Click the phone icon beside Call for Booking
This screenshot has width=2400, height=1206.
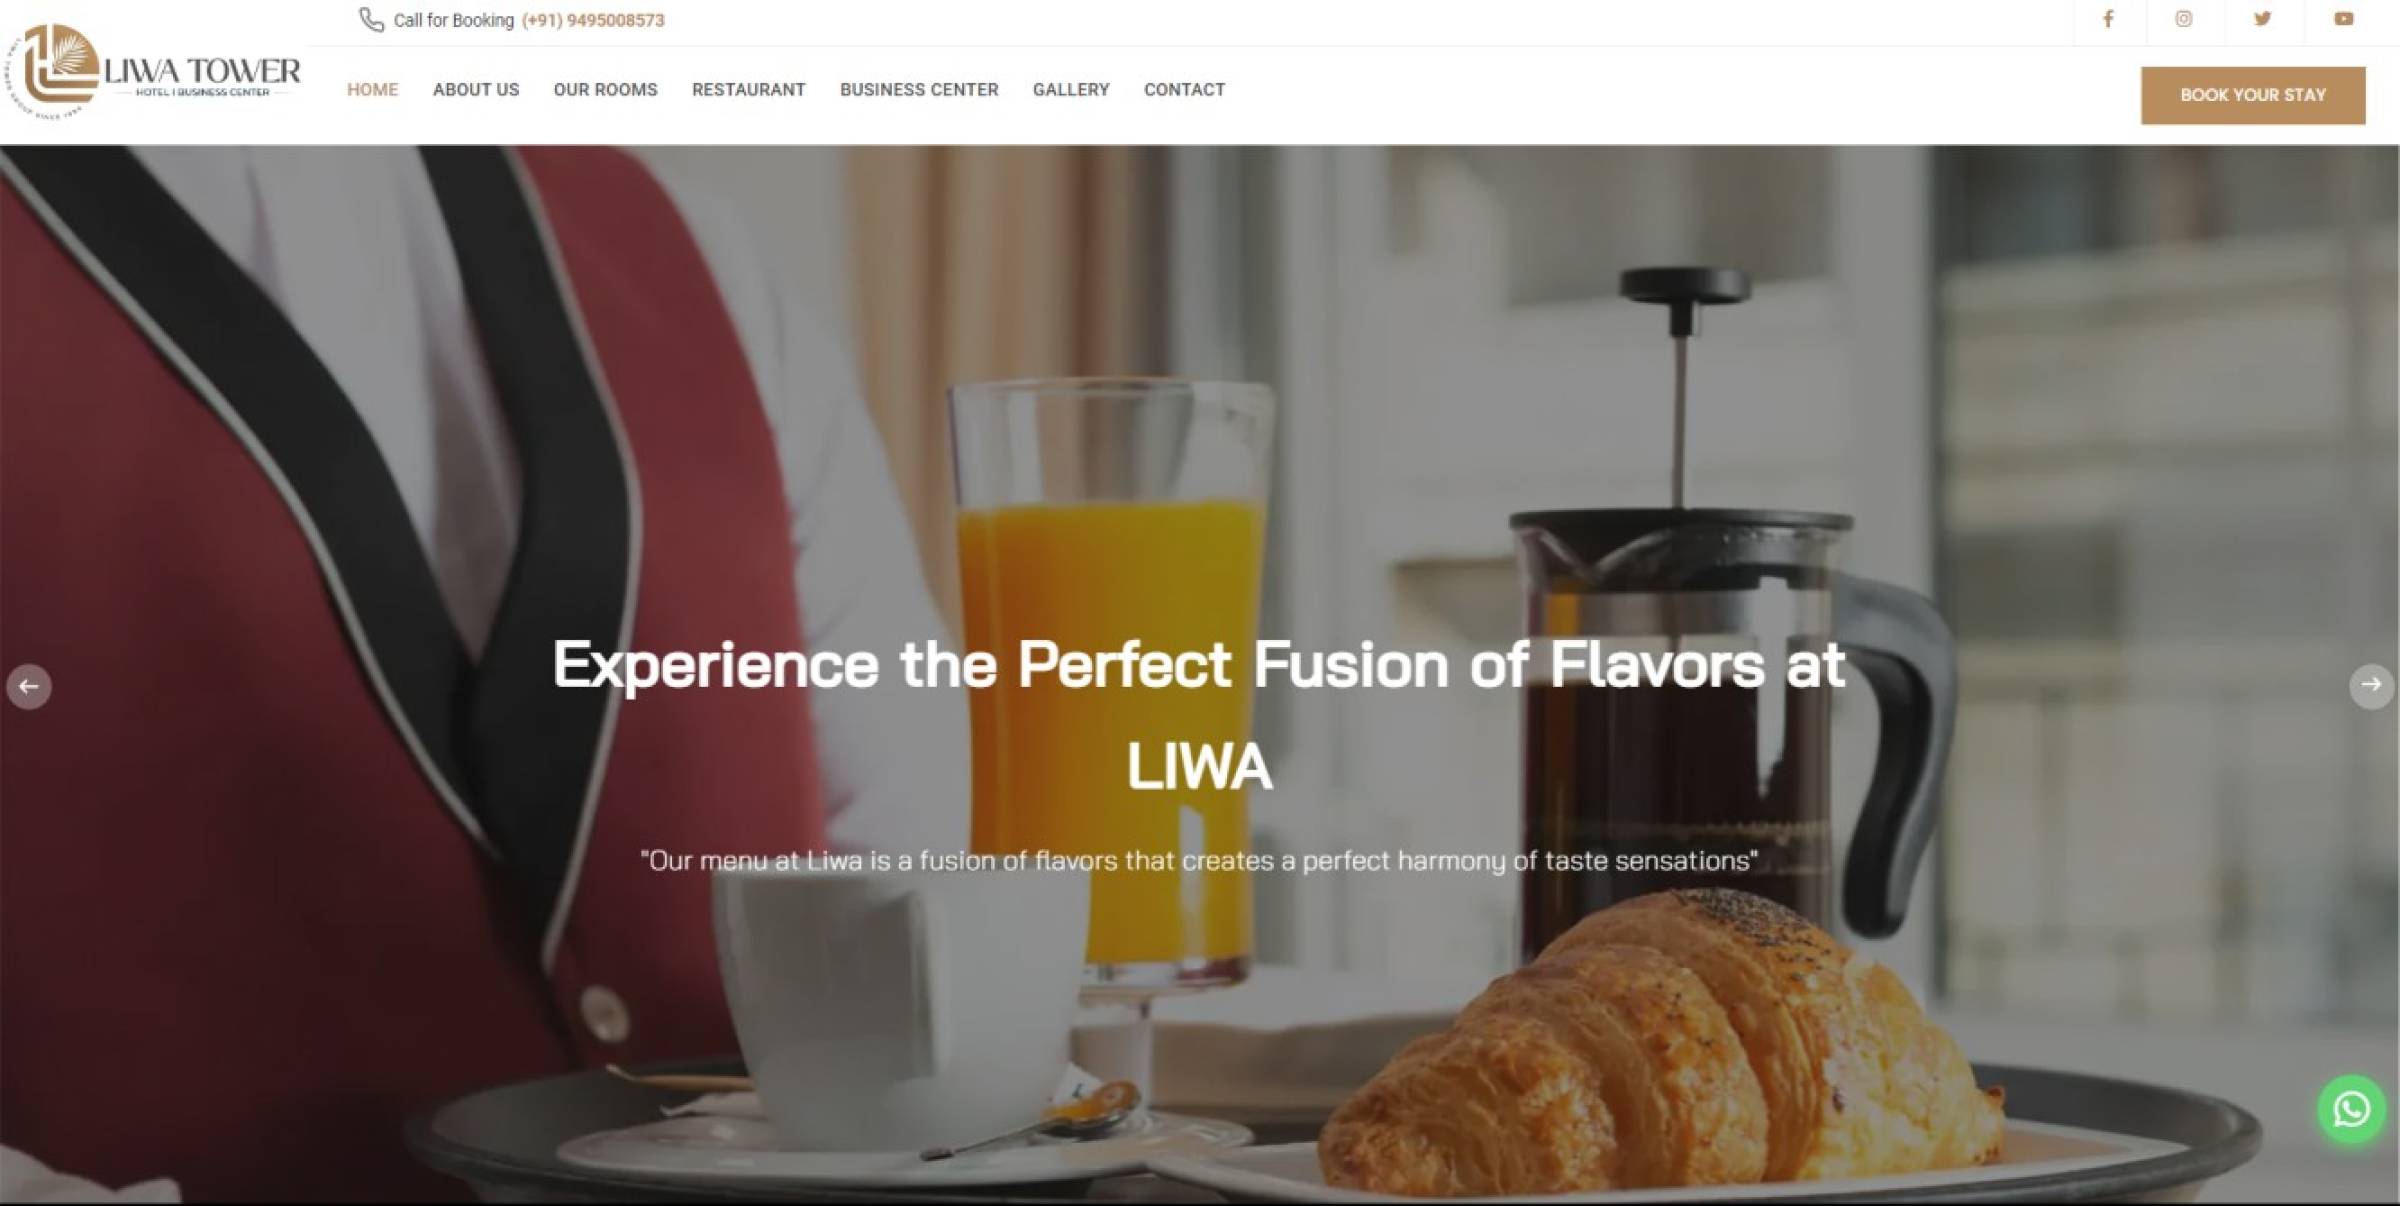pos(371,20)
